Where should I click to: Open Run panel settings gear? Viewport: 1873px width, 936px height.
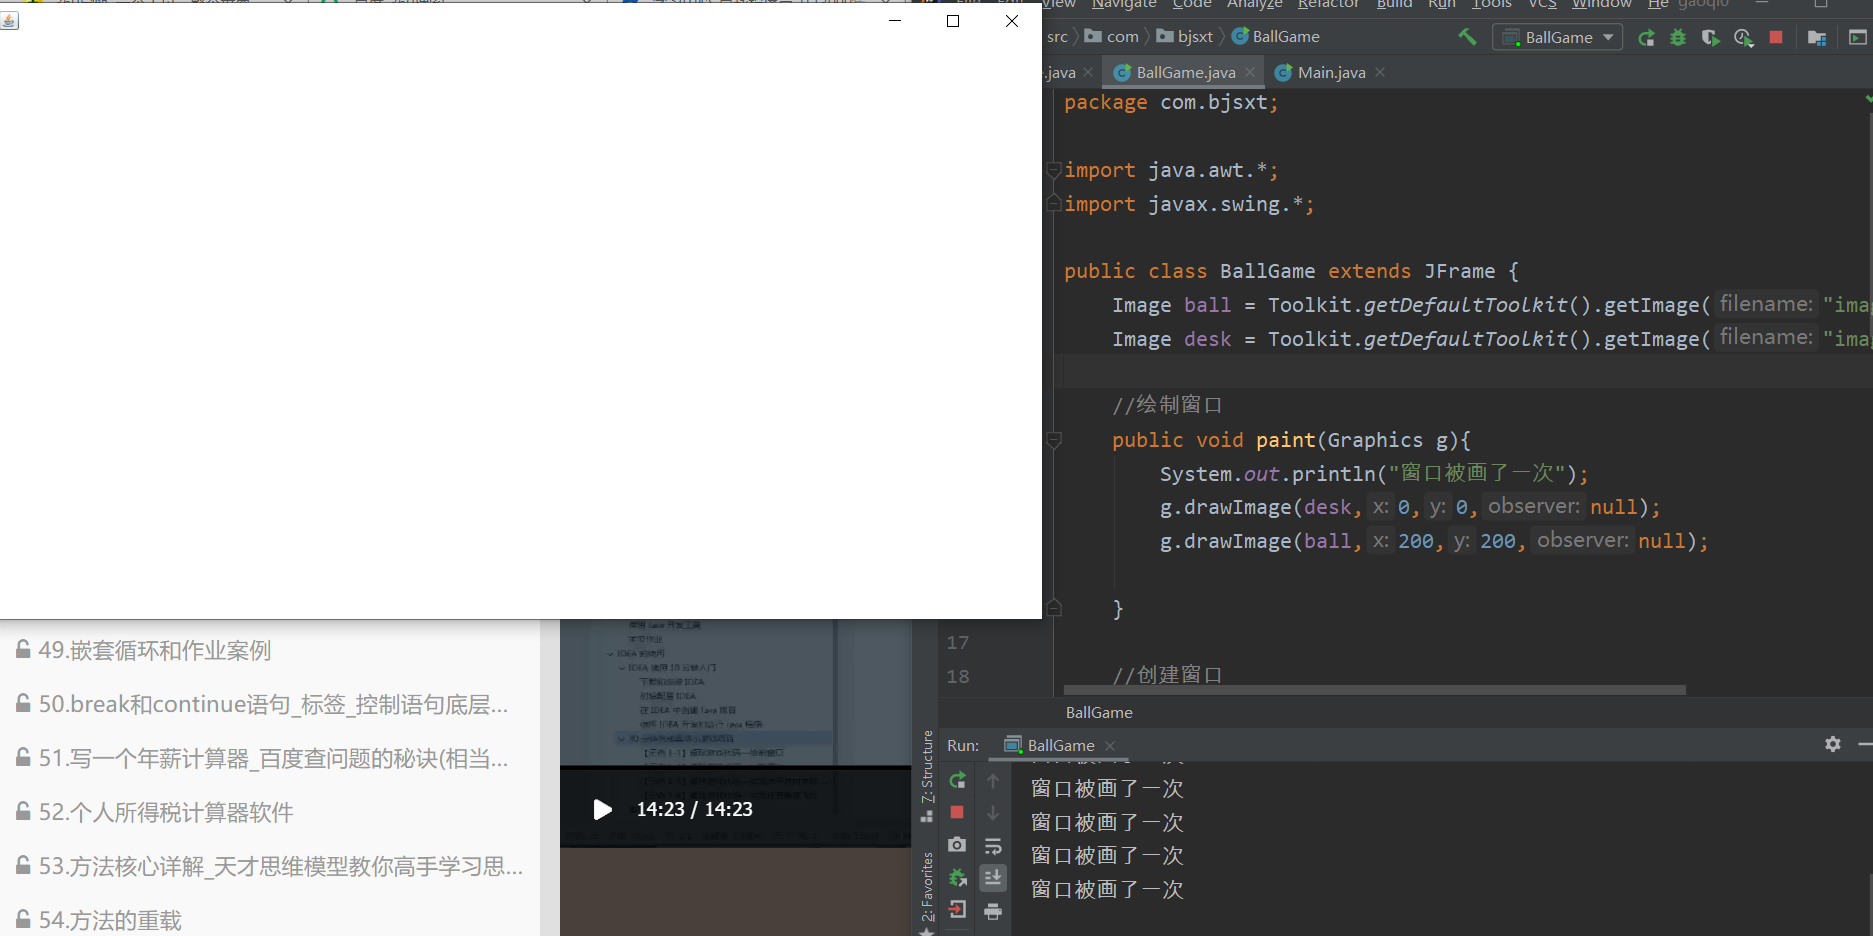coord(1832,744)
